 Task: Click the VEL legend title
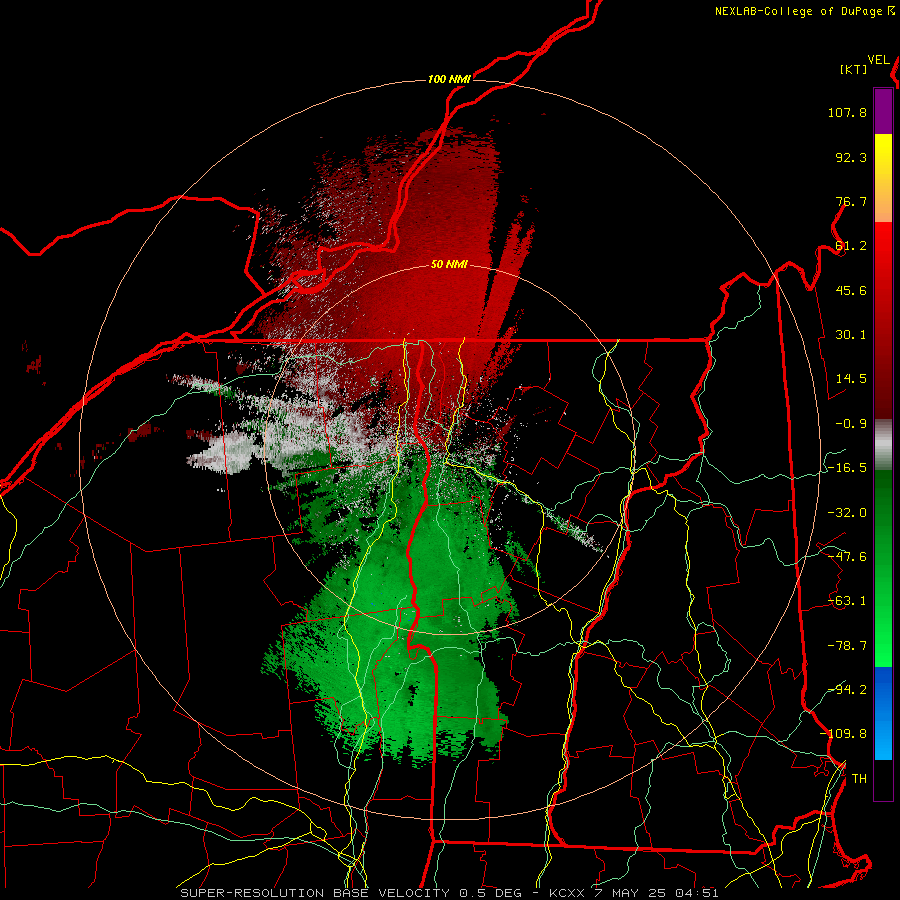(x=878, y=60)
